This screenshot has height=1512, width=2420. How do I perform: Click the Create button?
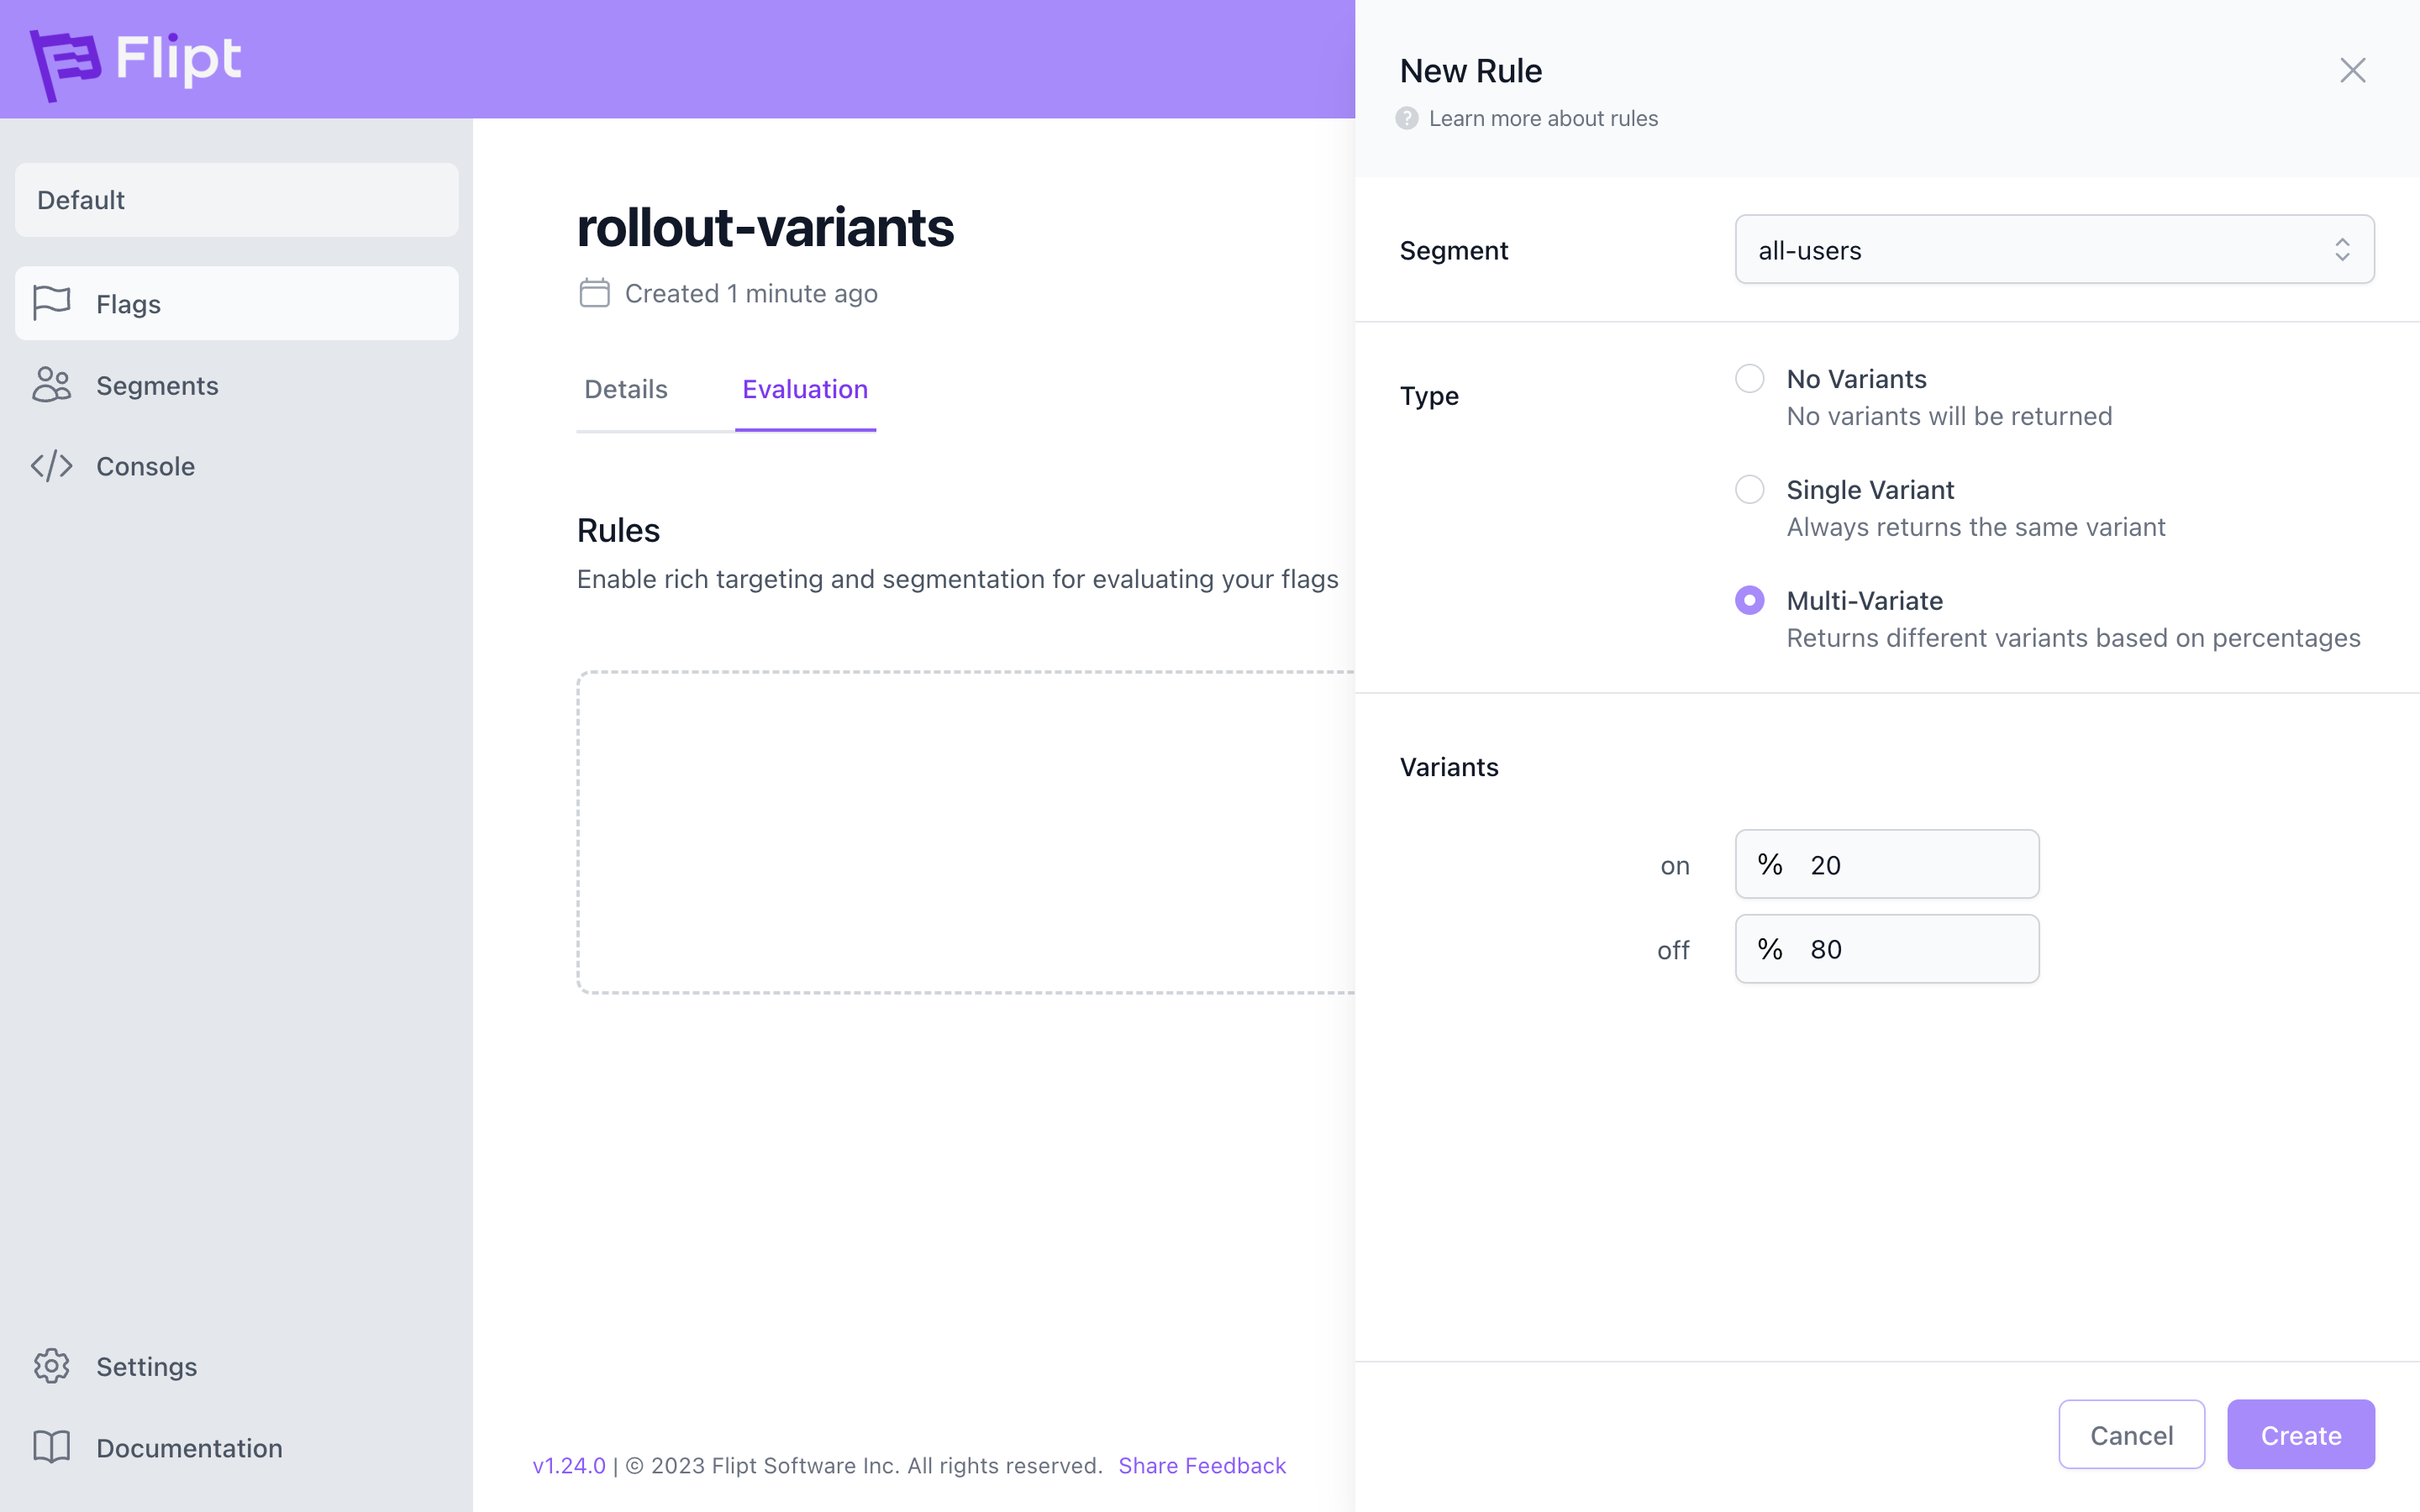[x=2301, y=1435]
